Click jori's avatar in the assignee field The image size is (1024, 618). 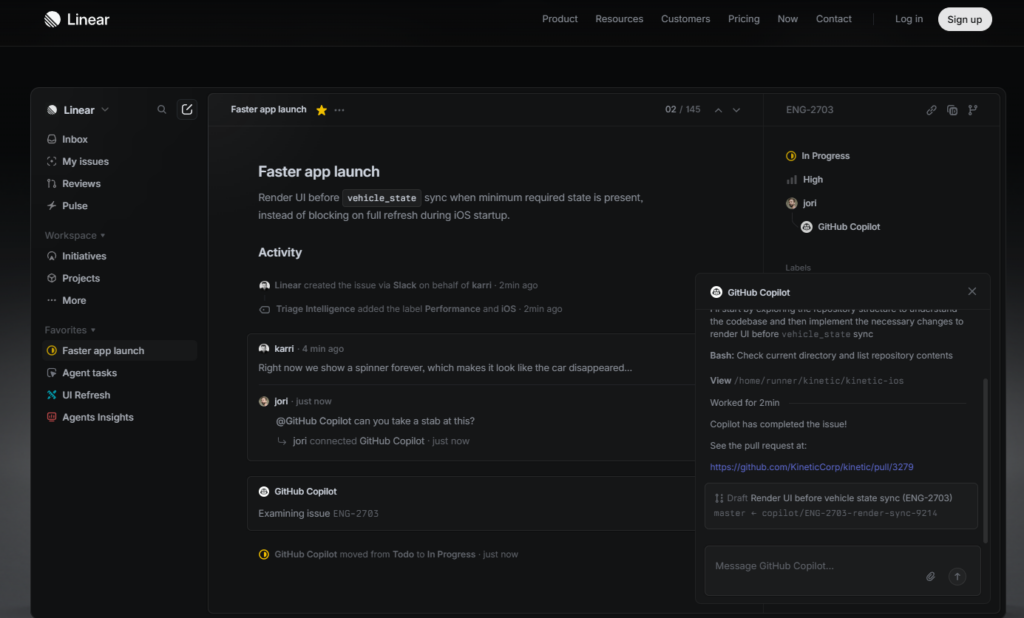coord(792,203)
